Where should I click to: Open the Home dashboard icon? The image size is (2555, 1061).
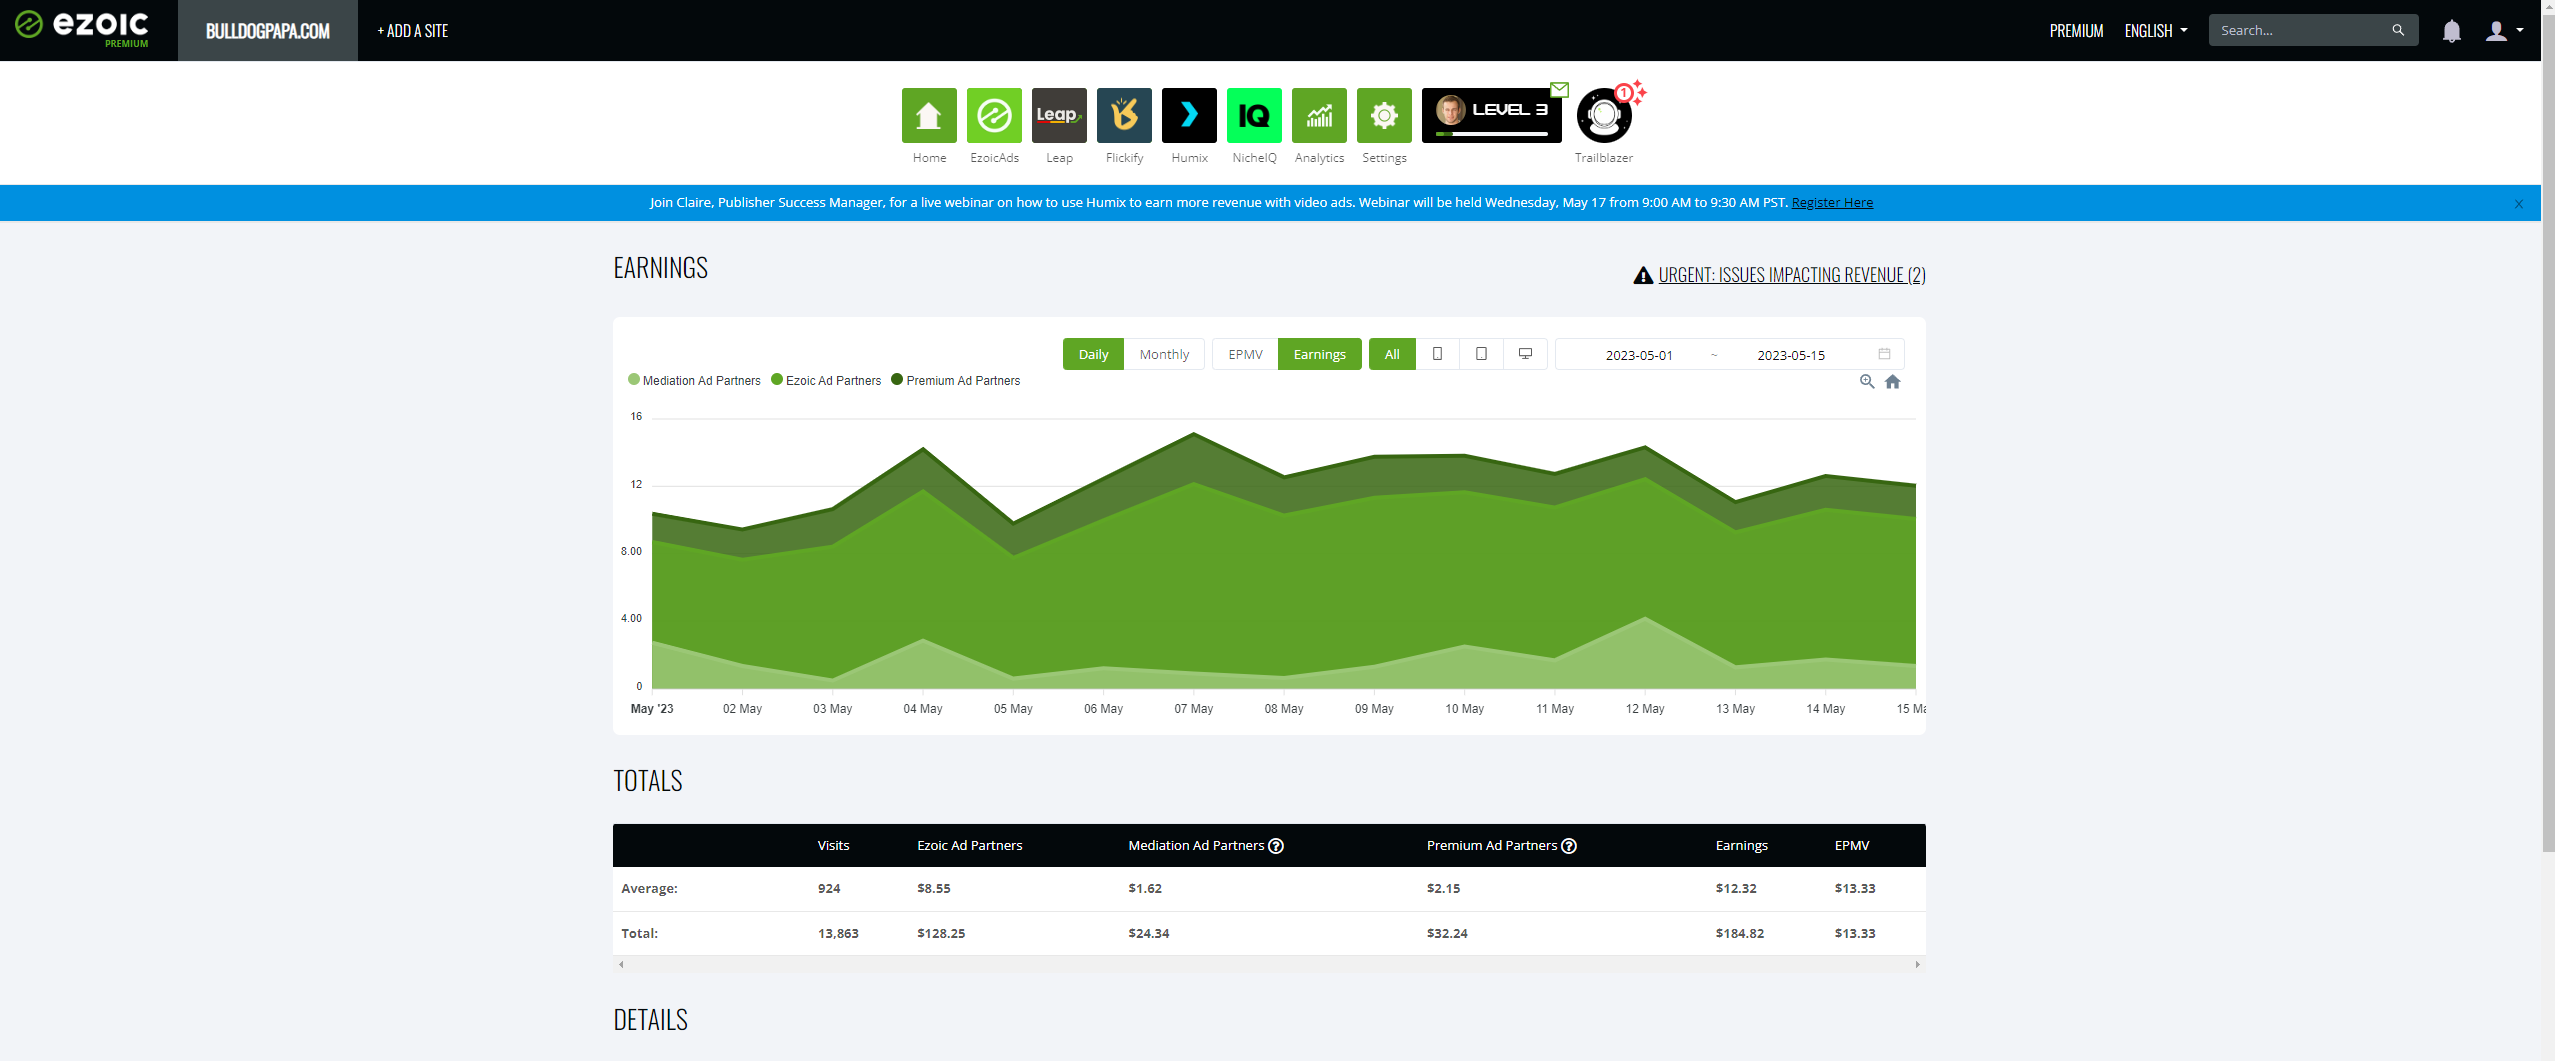pyautogui.click(x=929, y=115)
